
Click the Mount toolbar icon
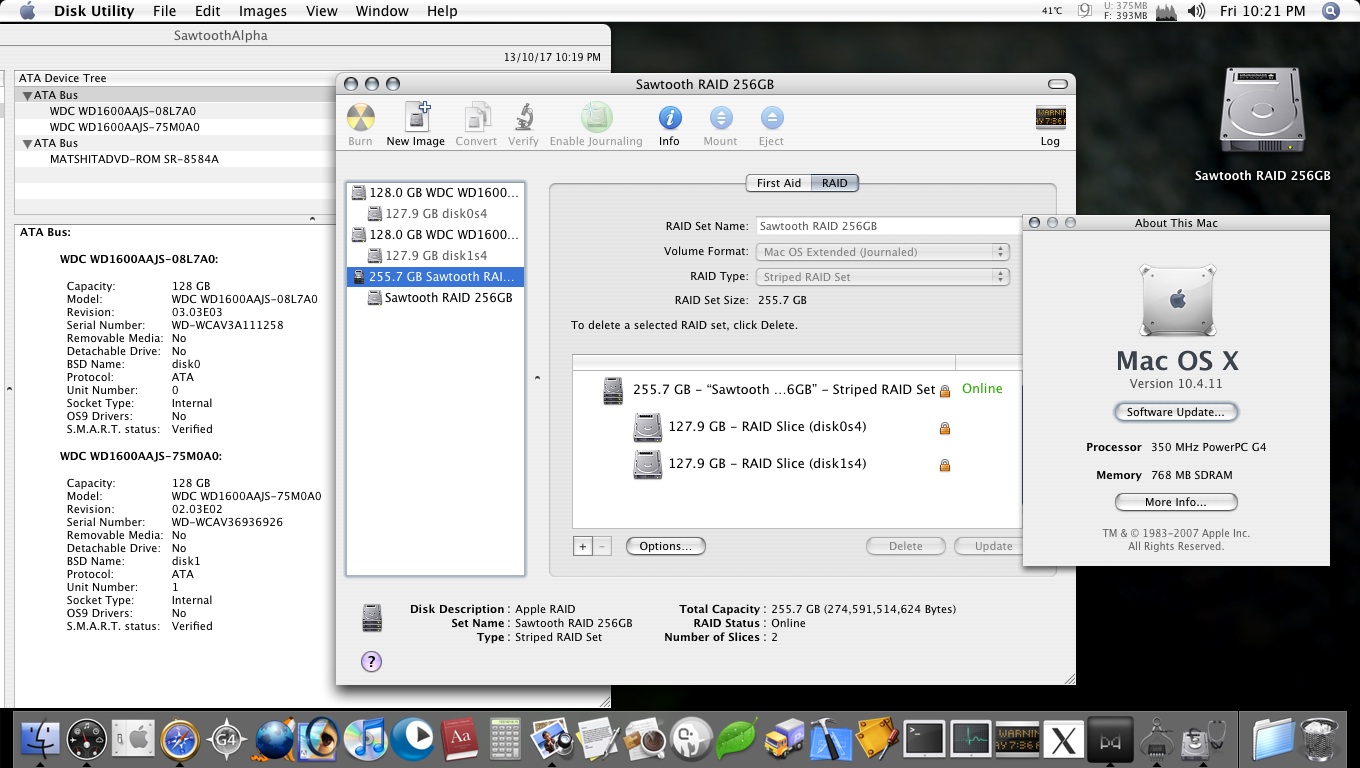tap(720, 118)
